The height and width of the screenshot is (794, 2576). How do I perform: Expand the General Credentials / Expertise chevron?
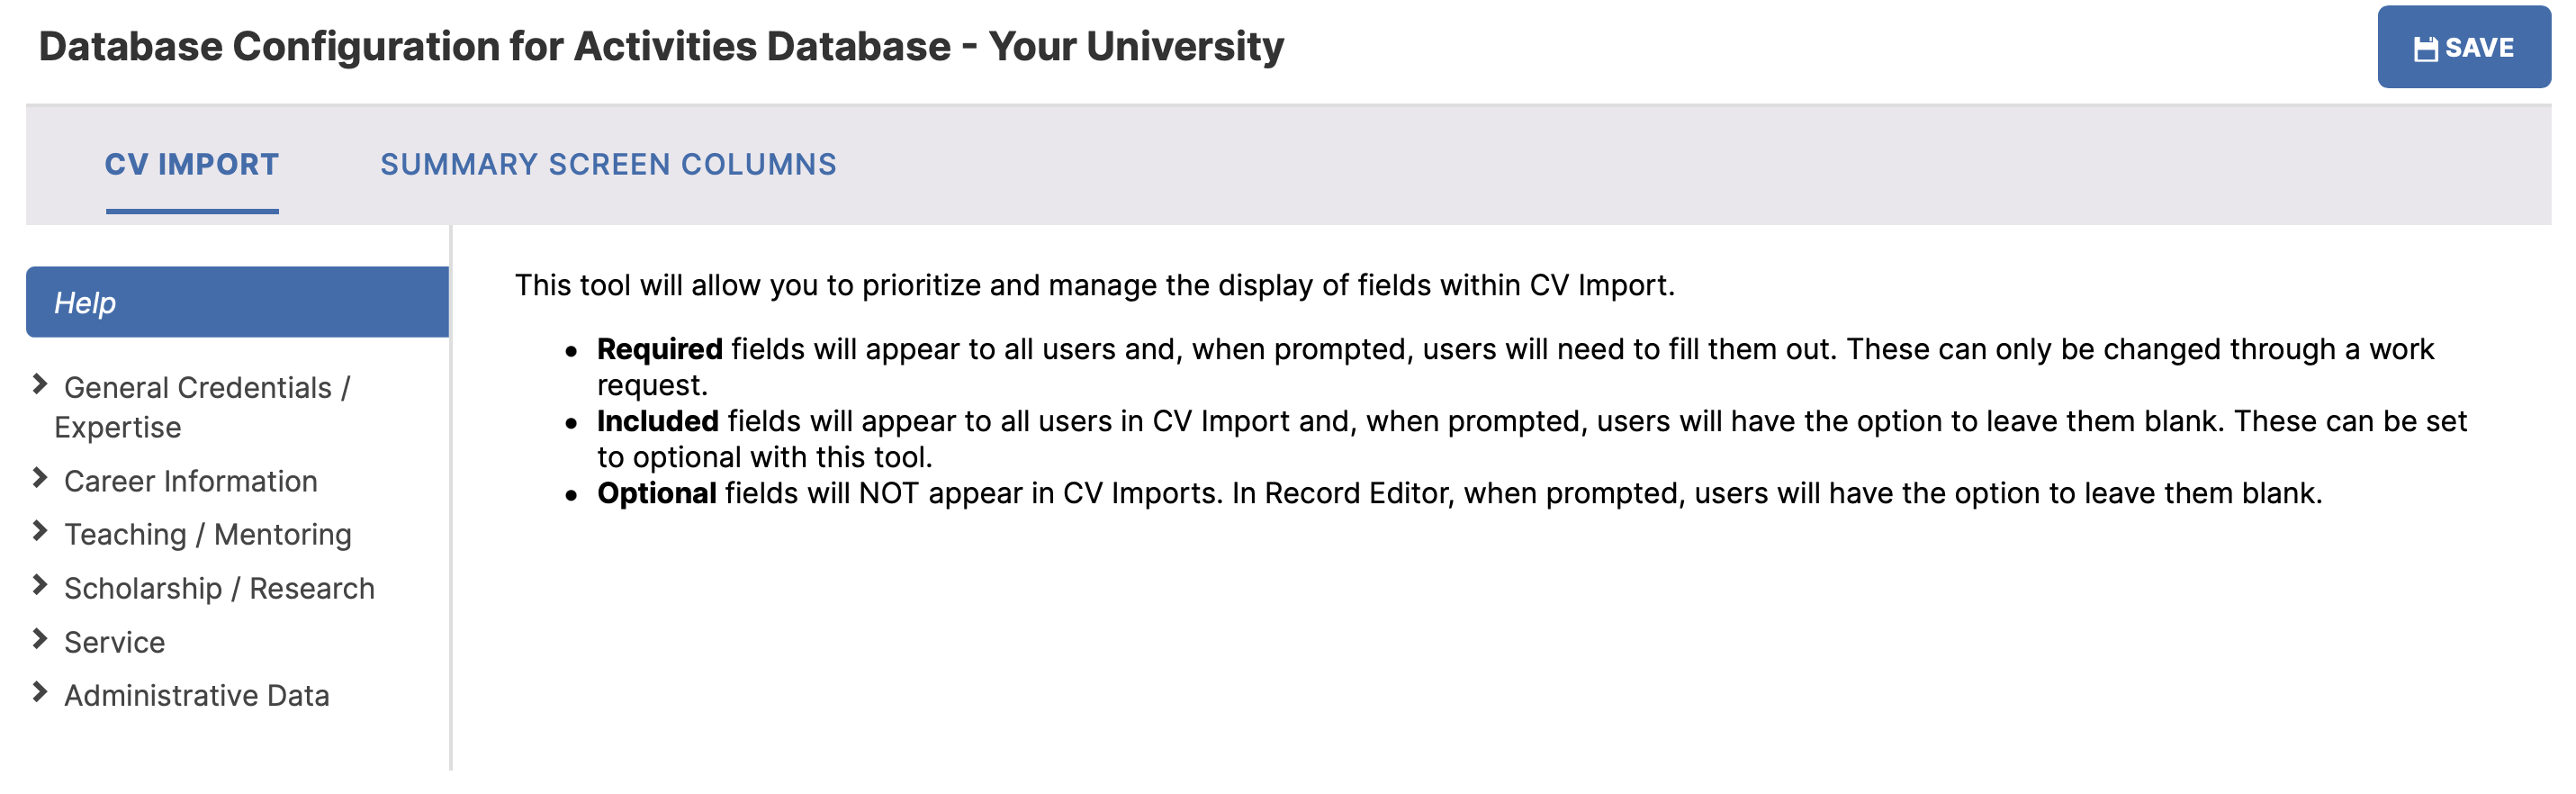point(40,384)
